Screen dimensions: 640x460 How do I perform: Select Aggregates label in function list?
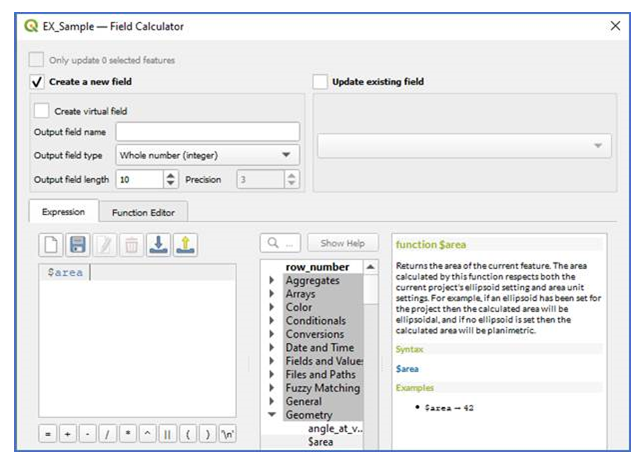click(x=312, y=280)
